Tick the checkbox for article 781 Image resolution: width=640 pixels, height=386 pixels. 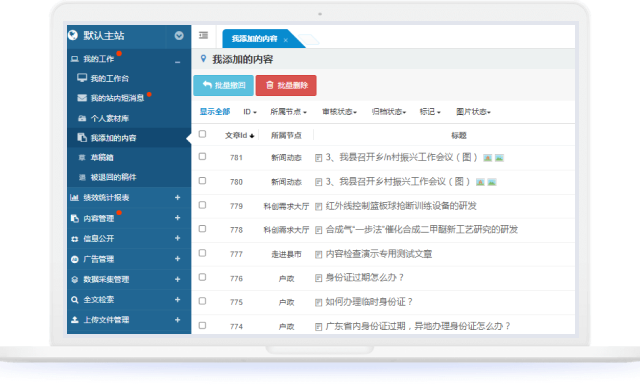pyautogui.click(x=202, y=157)
